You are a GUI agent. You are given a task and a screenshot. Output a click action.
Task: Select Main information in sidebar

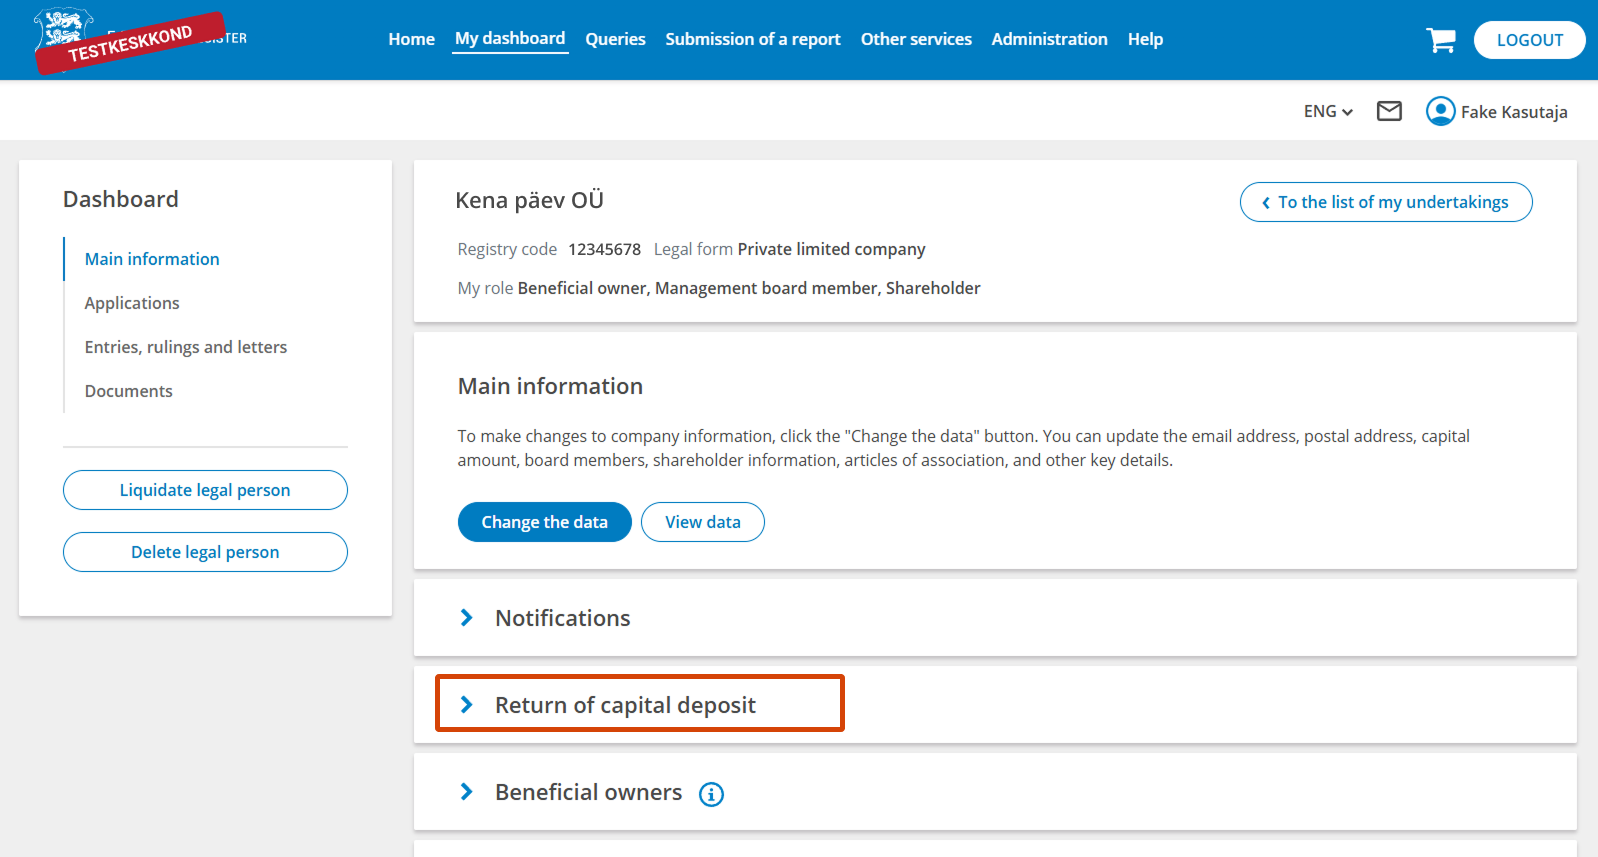[x=152, y=259]
